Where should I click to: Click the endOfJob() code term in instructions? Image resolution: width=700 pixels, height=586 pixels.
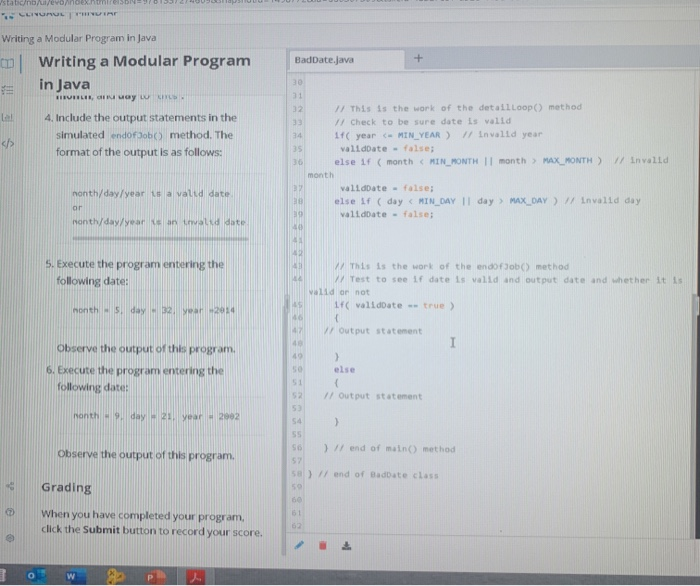(x=137, y=136)
